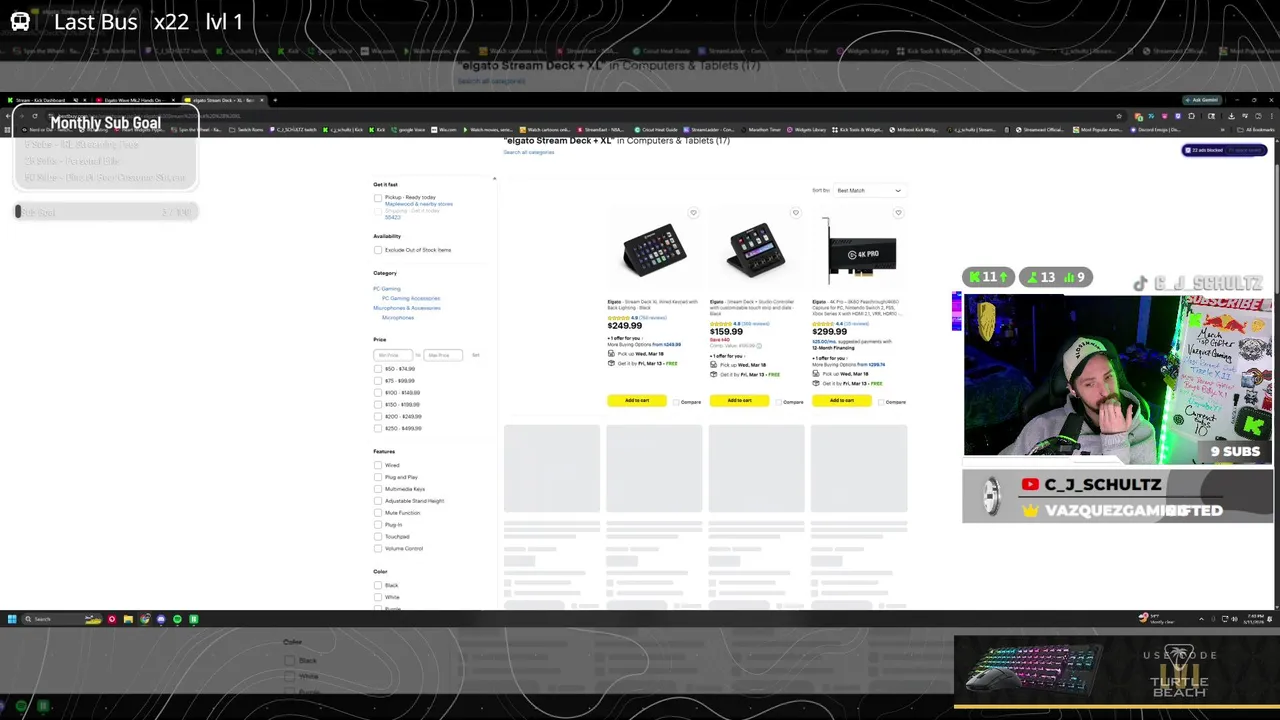
Task: Tick Compare for the $249.99 Stream Deck XL
Action: [x=676, y=402]
